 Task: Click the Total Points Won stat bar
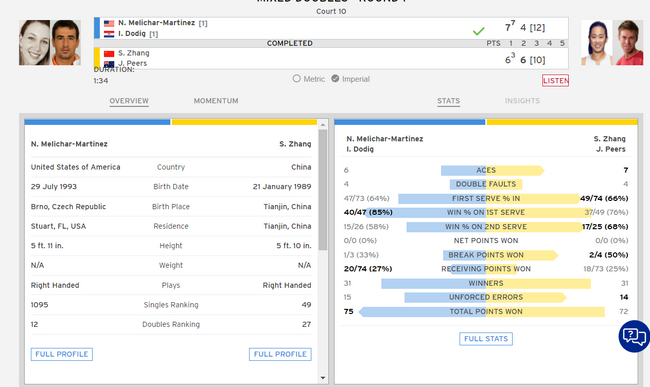(x=482, y=312)
